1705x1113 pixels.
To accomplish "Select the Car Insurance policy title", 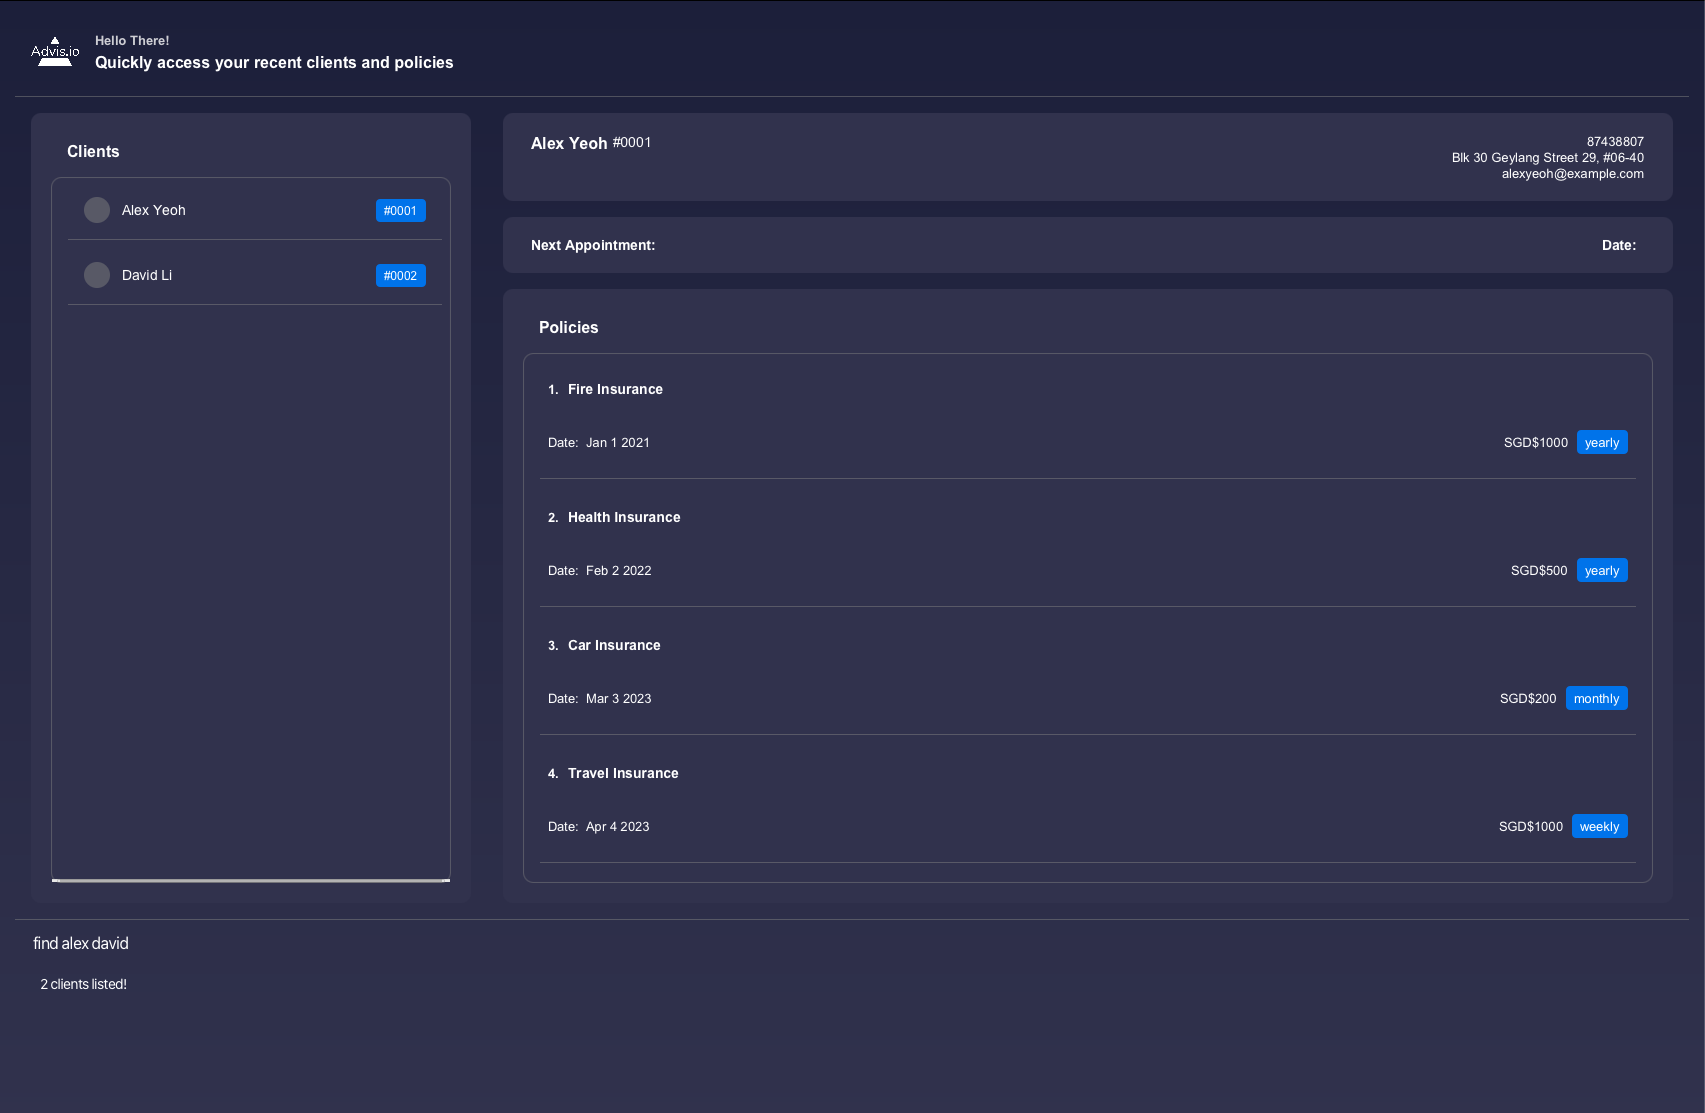I will (614, 645).
